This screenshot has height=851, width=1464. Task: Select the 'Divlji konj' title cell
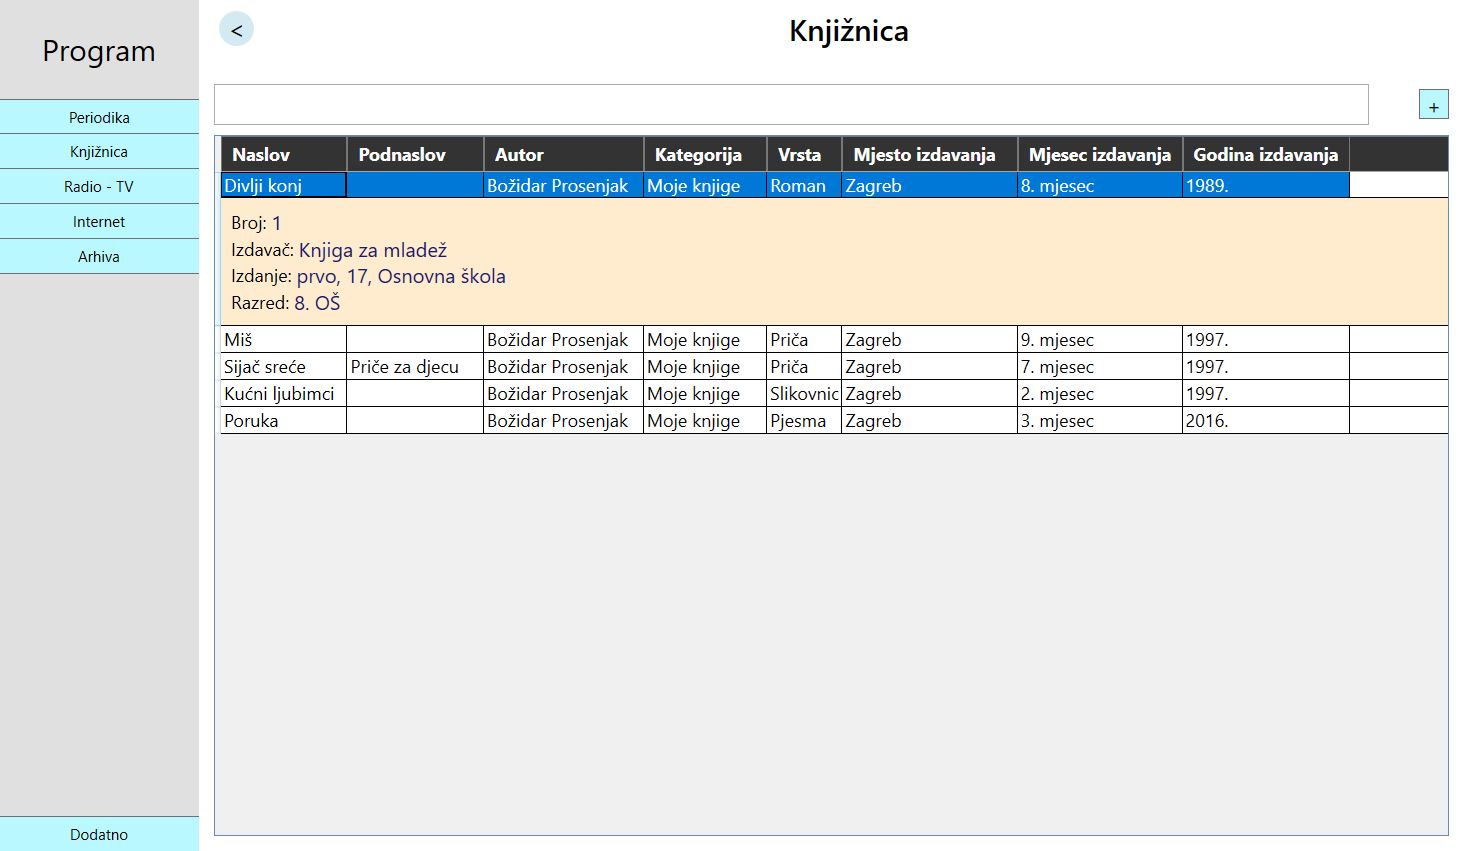coord(284,185)
